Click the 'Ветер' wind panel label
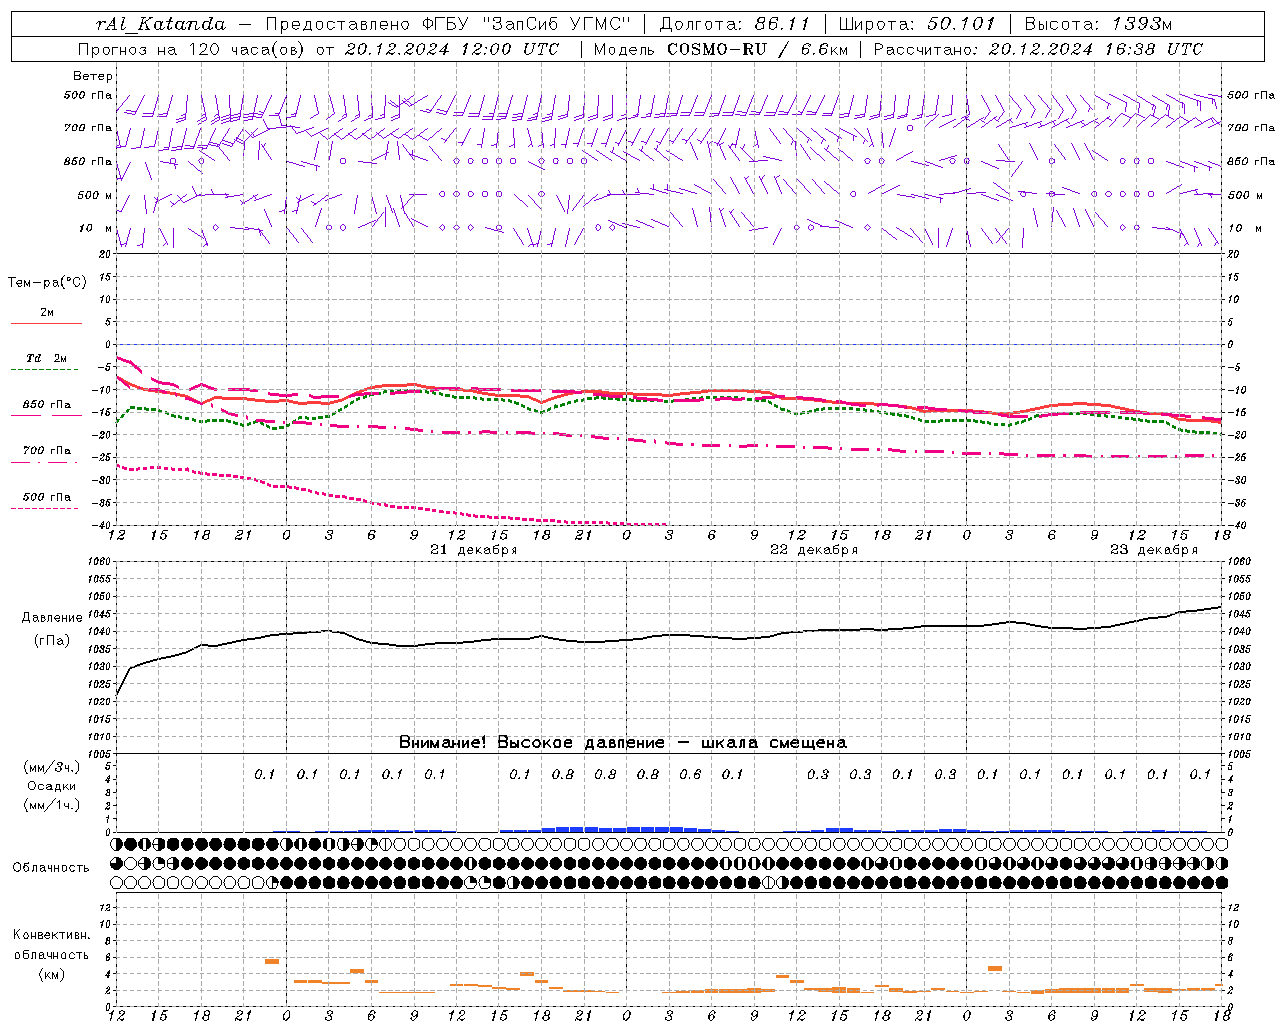Screen dimensions: 1280x1024 tap(93, 76)
